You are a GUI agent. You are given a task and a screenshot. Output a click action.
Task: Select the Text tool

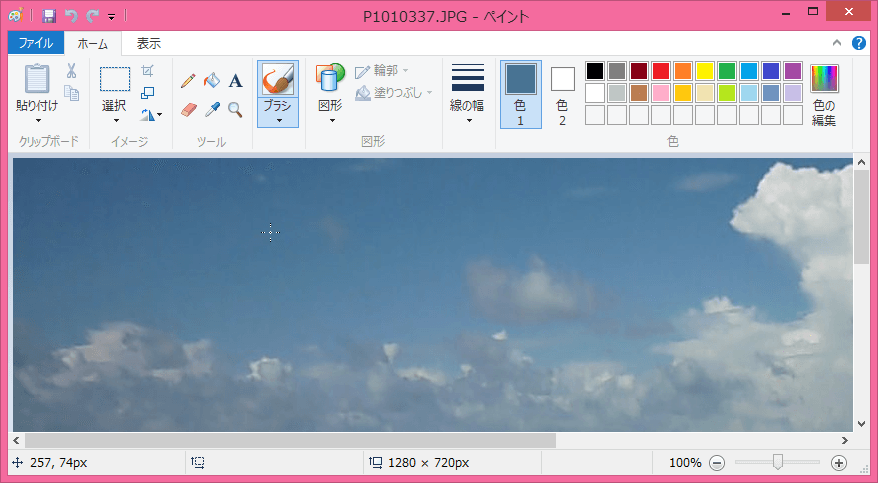(x=236, y=81)
